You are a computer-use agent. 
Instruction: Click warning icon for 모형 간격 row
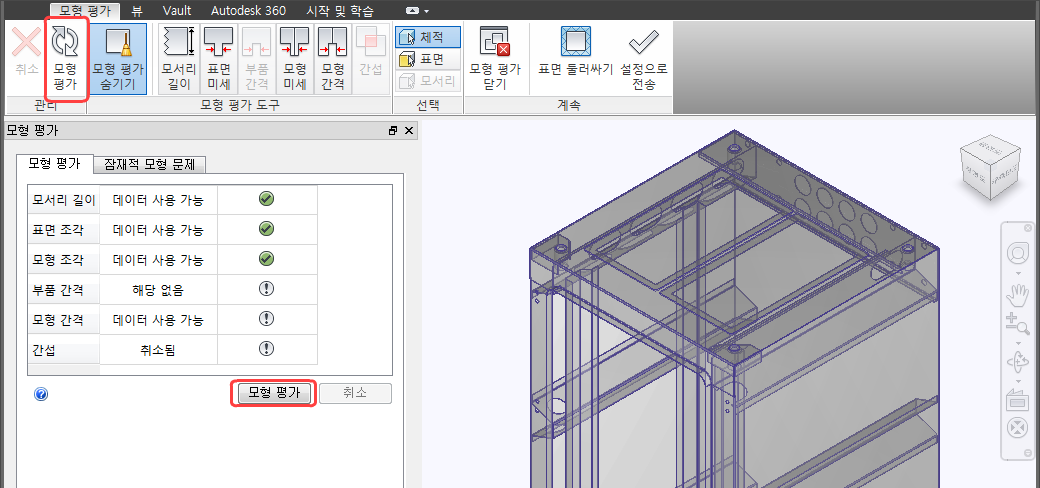267,319
